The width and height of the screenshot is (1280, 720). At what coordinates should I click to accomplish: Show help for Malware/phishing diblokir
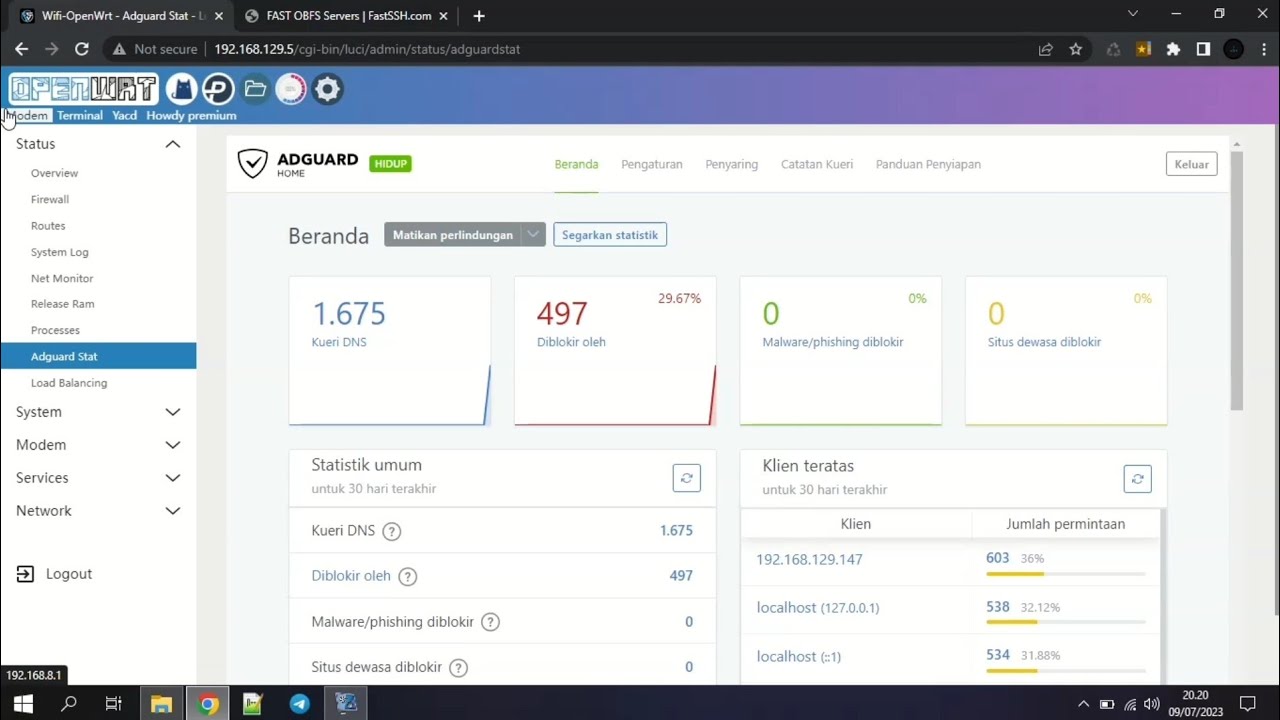(x=490, y=622)
